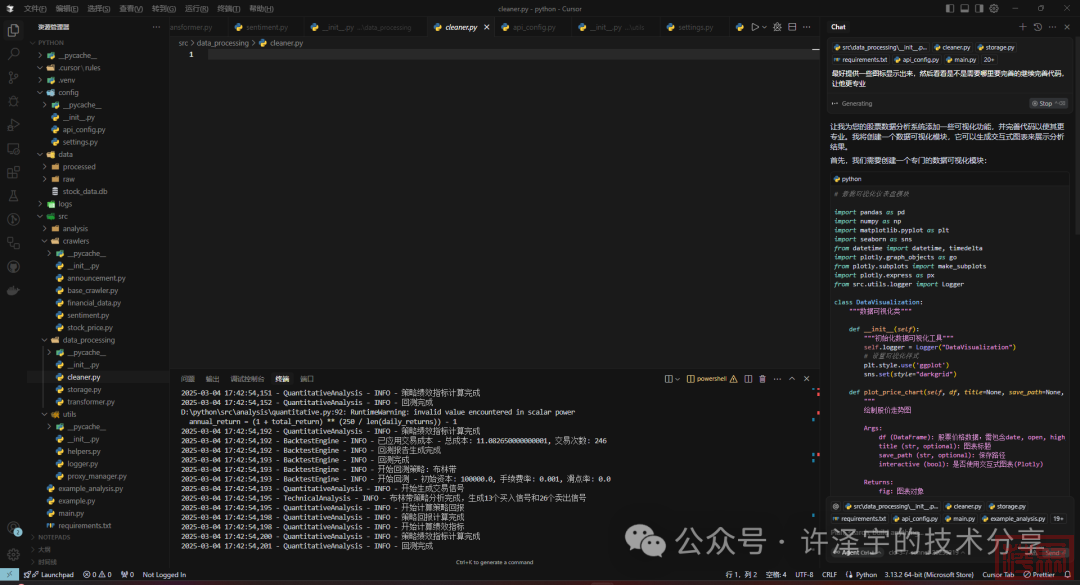Open the Search view in activity bar
The image size is (1080, 585).
click(x=13, y=54)
